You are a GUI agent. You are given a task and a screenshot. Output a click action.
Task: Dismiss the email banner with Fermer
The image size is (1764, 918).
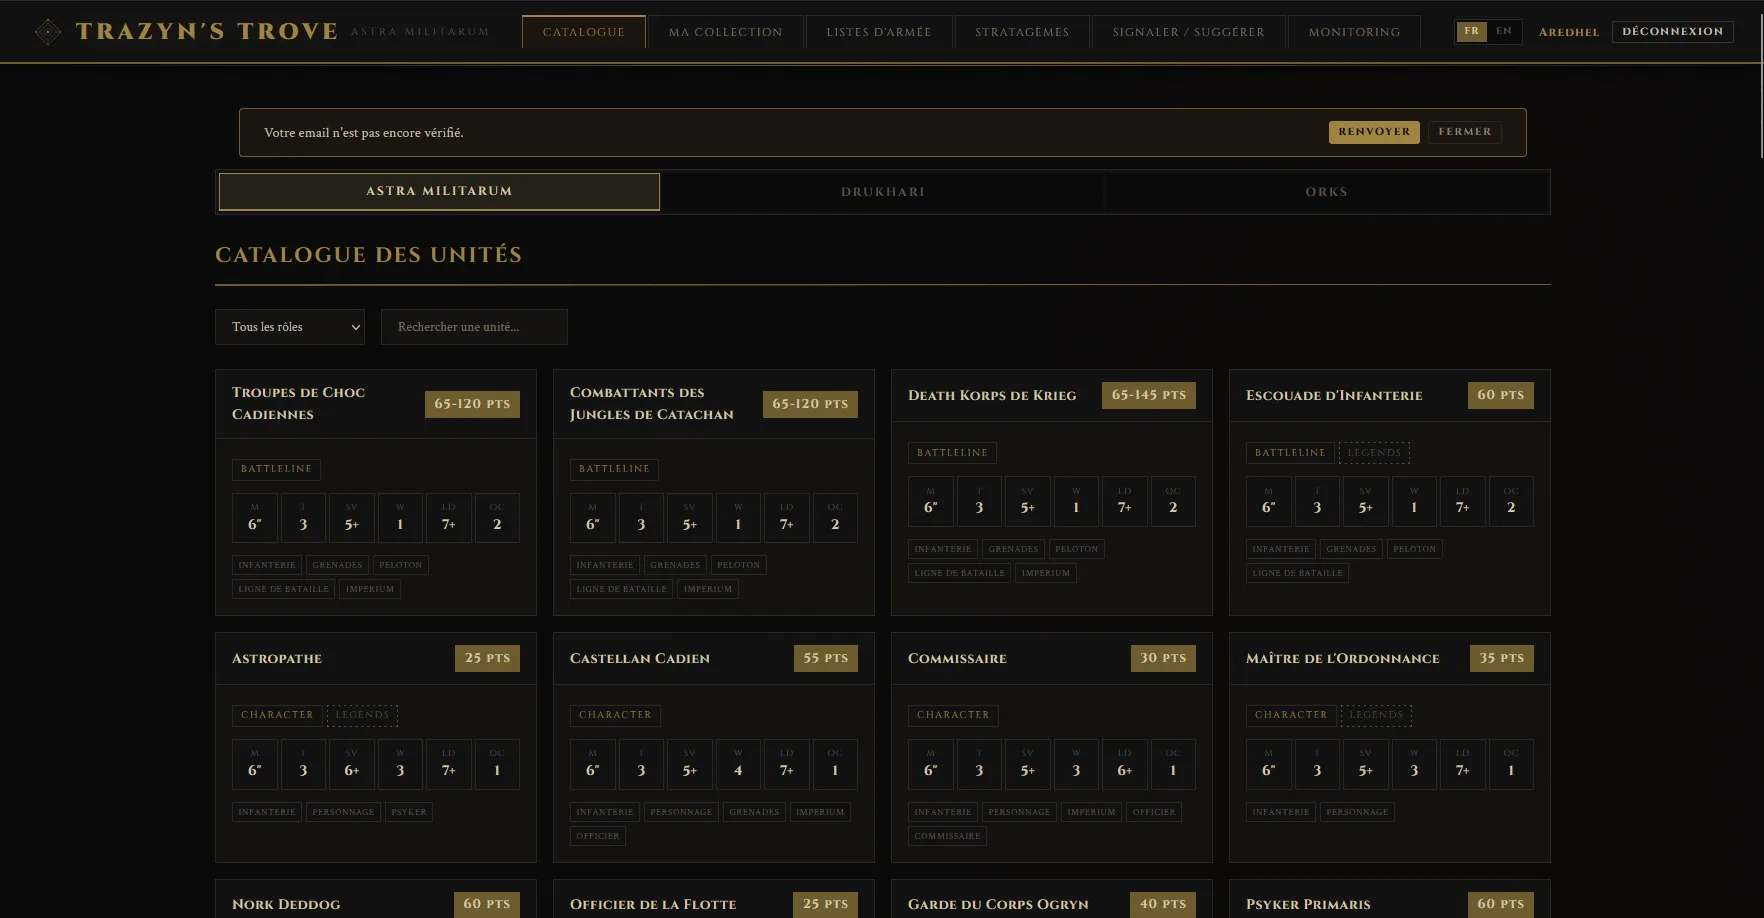(1465, 132)
